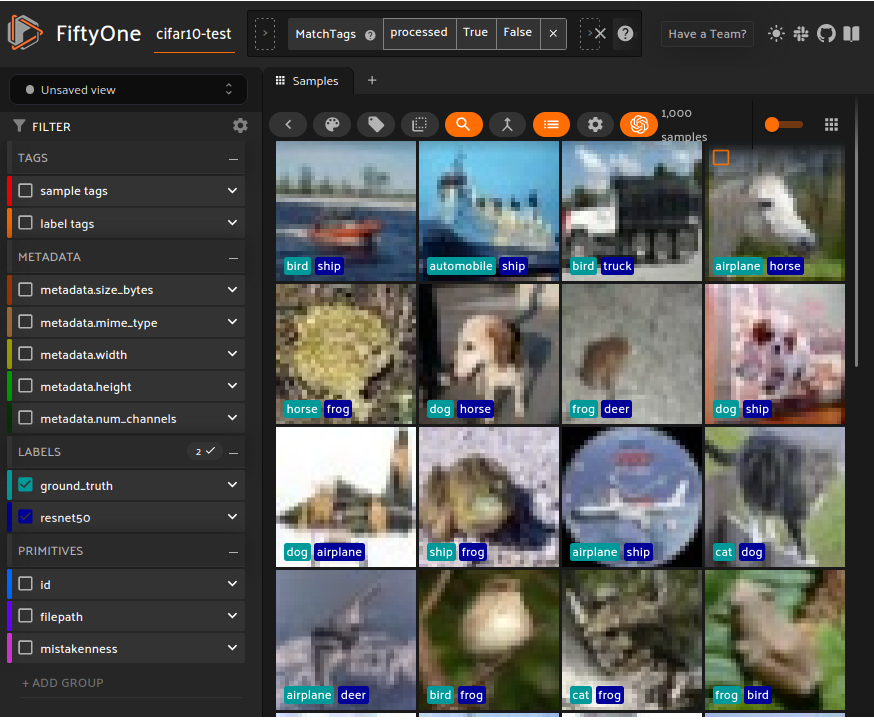Click the + ADD GROUP button
Screen dimensions: 874x721
click(63, 683)
